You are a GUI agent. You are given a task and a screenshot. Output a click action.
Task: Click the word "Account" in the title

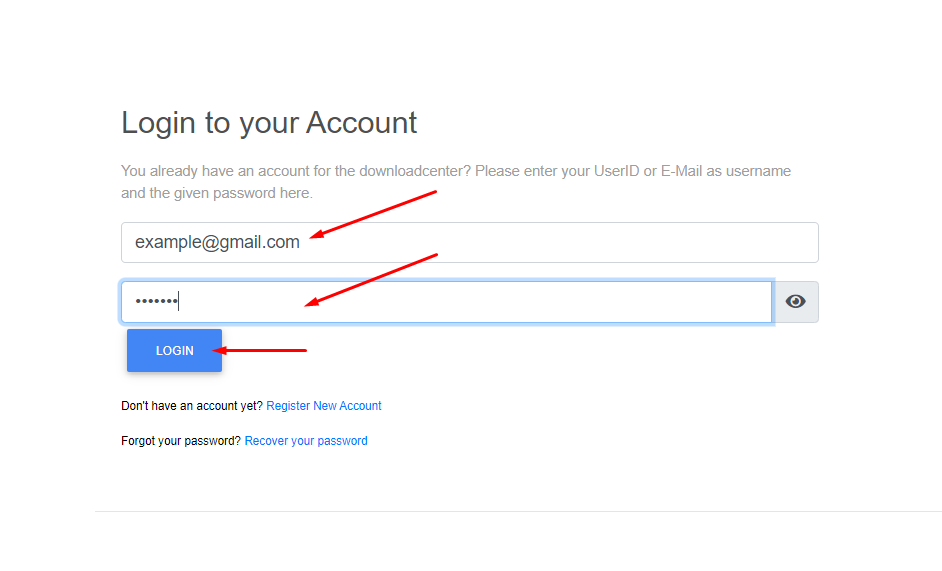(x=361, y=123)
